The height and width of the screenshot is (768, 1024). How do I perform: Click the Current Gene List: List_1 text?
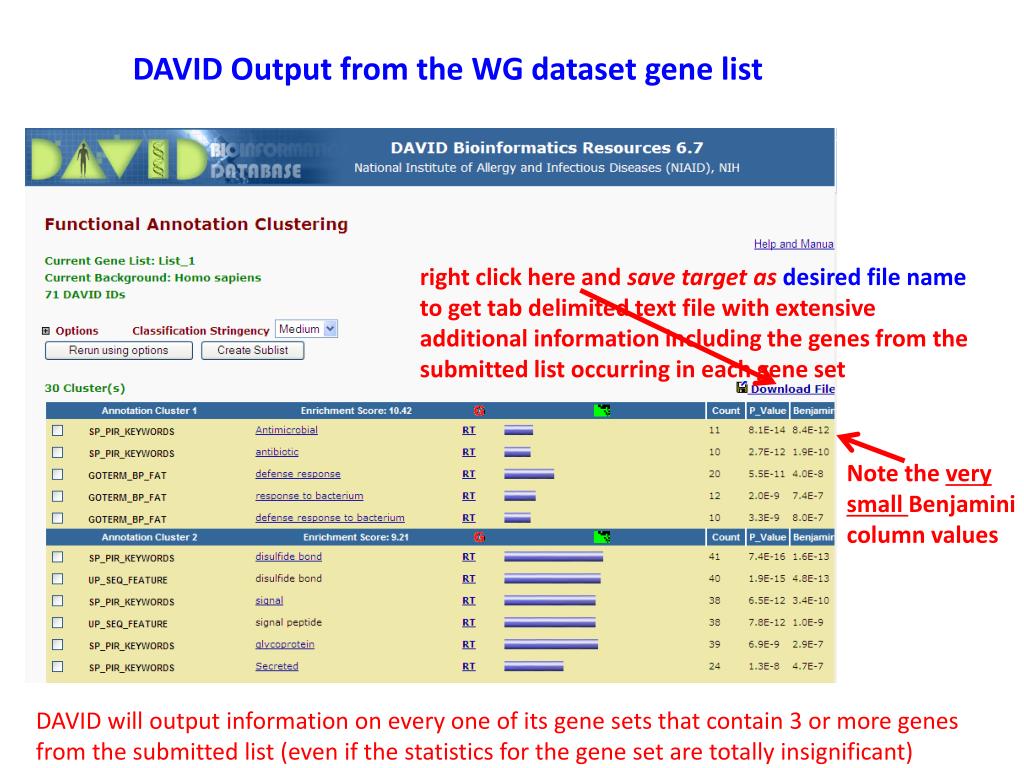tap(120, 261)
